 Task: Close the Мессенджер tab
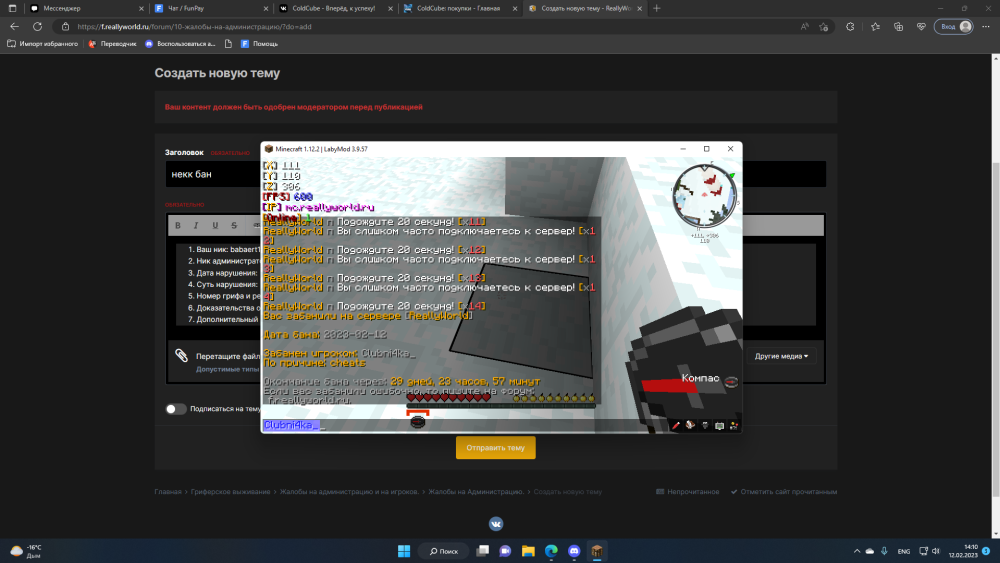pyautogui.click(x=142, y=8)
